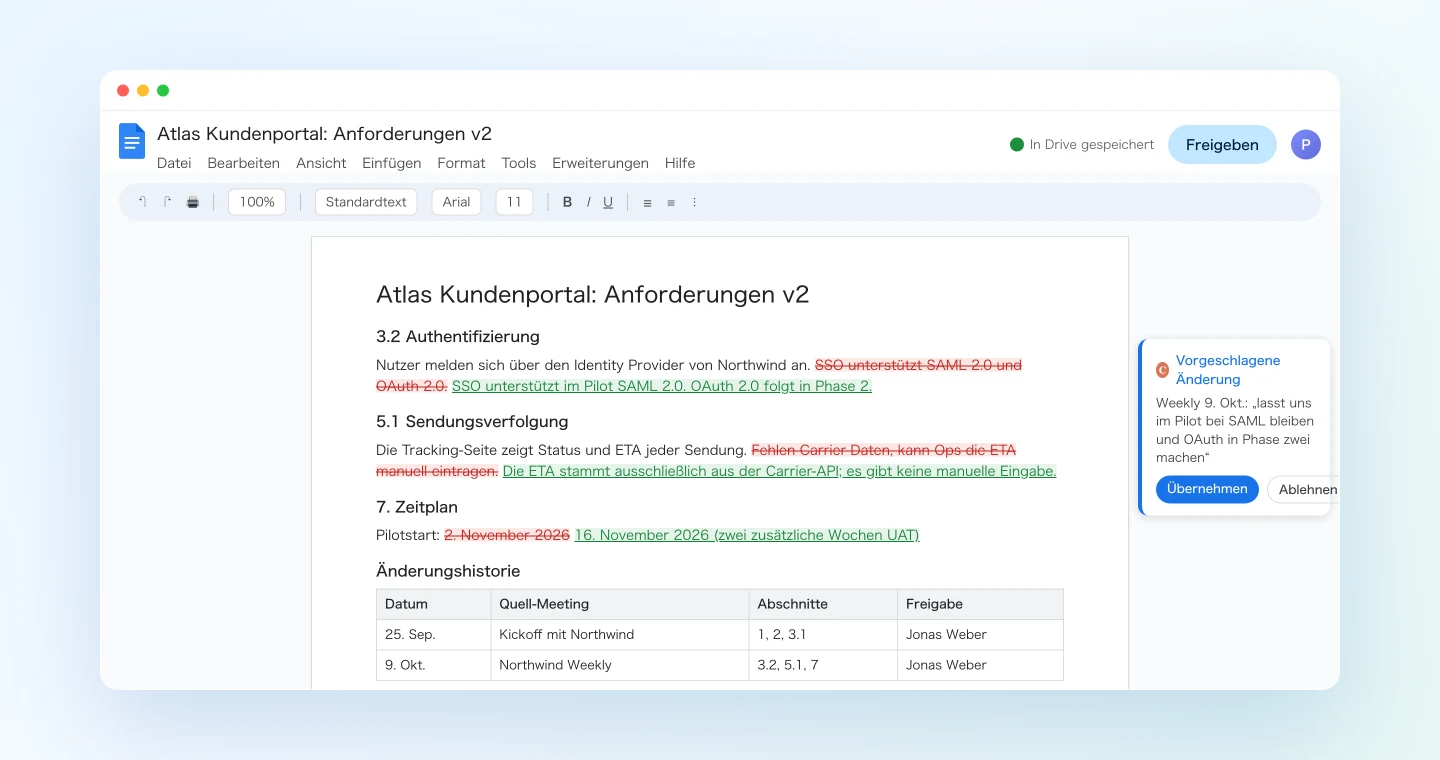Click the first alignment icon after underline
The height and width of the screenshot is (760, 1440).
[647, 202]
